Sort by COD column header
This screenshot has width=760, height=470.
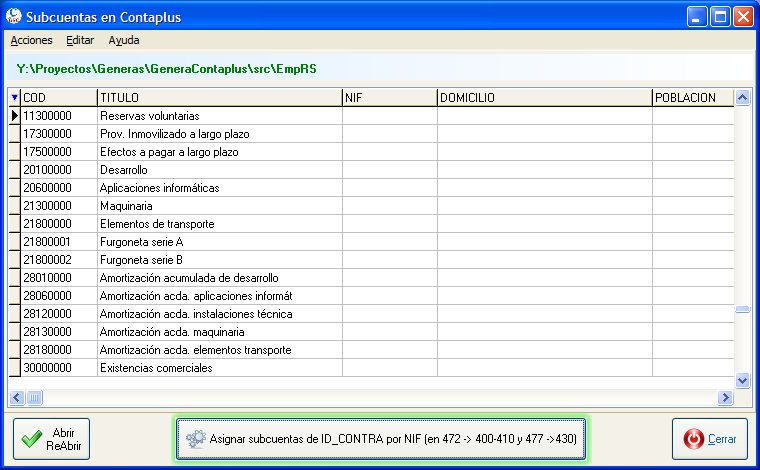59,97
